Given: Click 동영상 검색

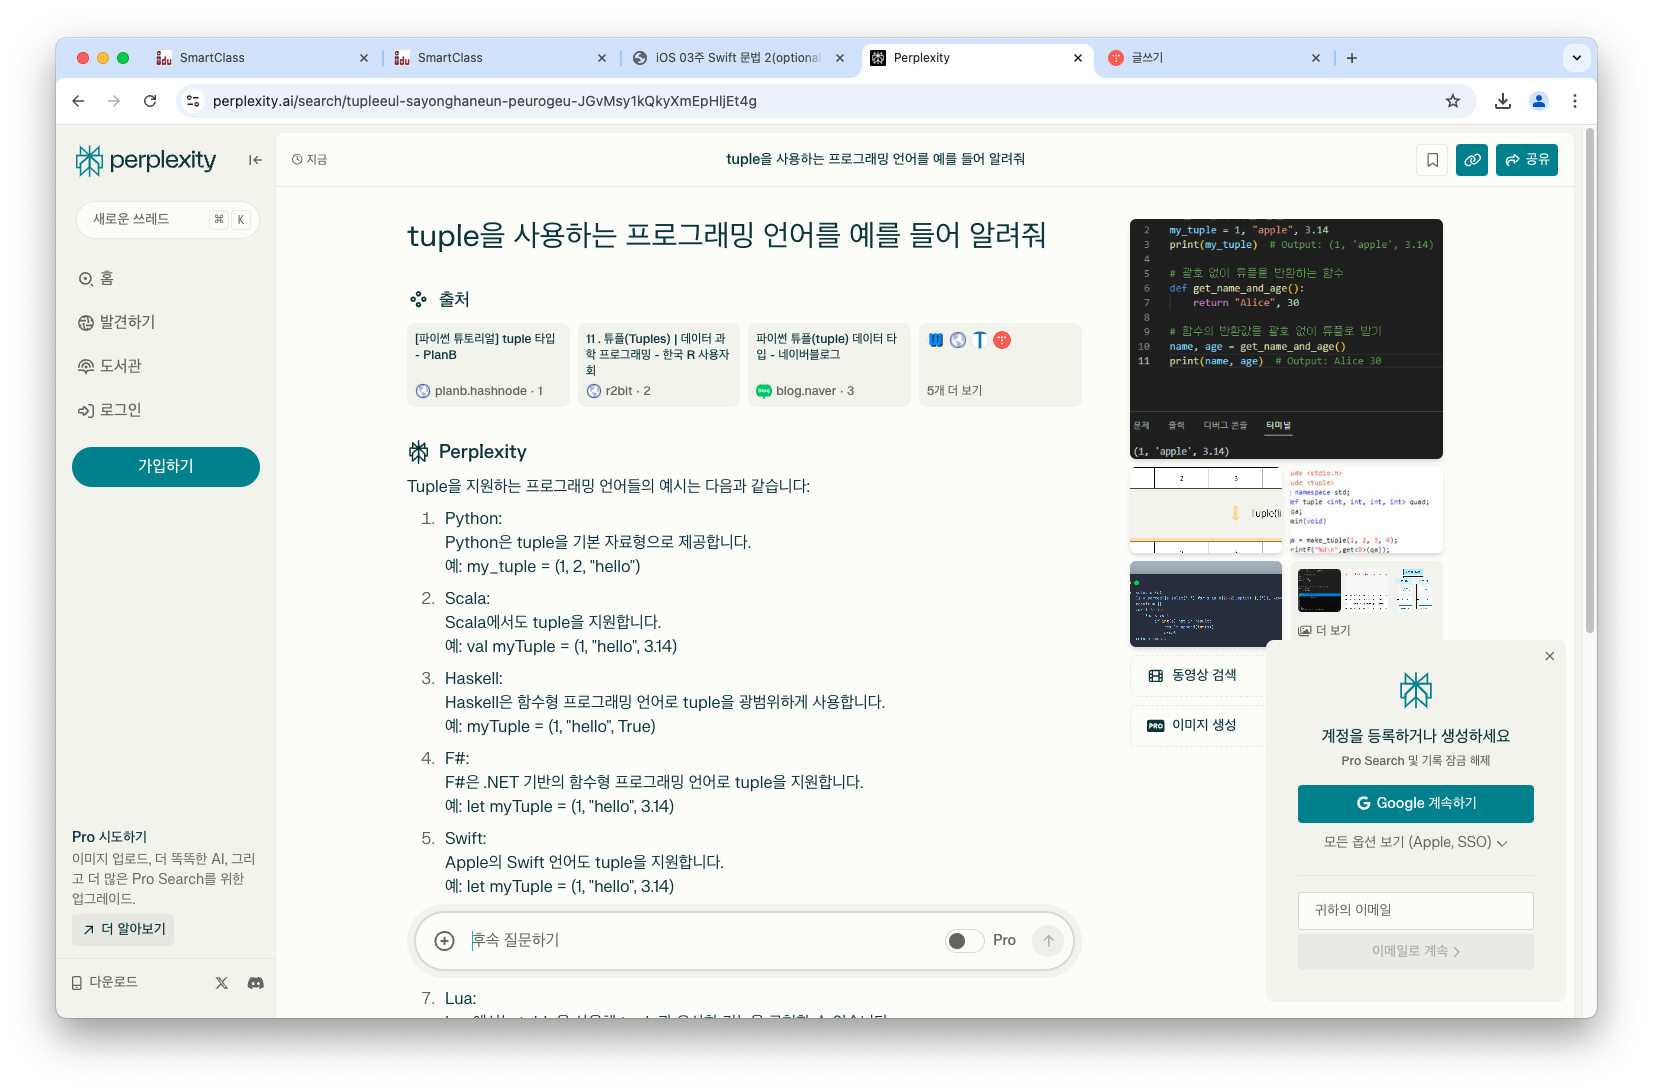Looking at the screenshot, I should pyautogui.click(x=1198, y=676).
